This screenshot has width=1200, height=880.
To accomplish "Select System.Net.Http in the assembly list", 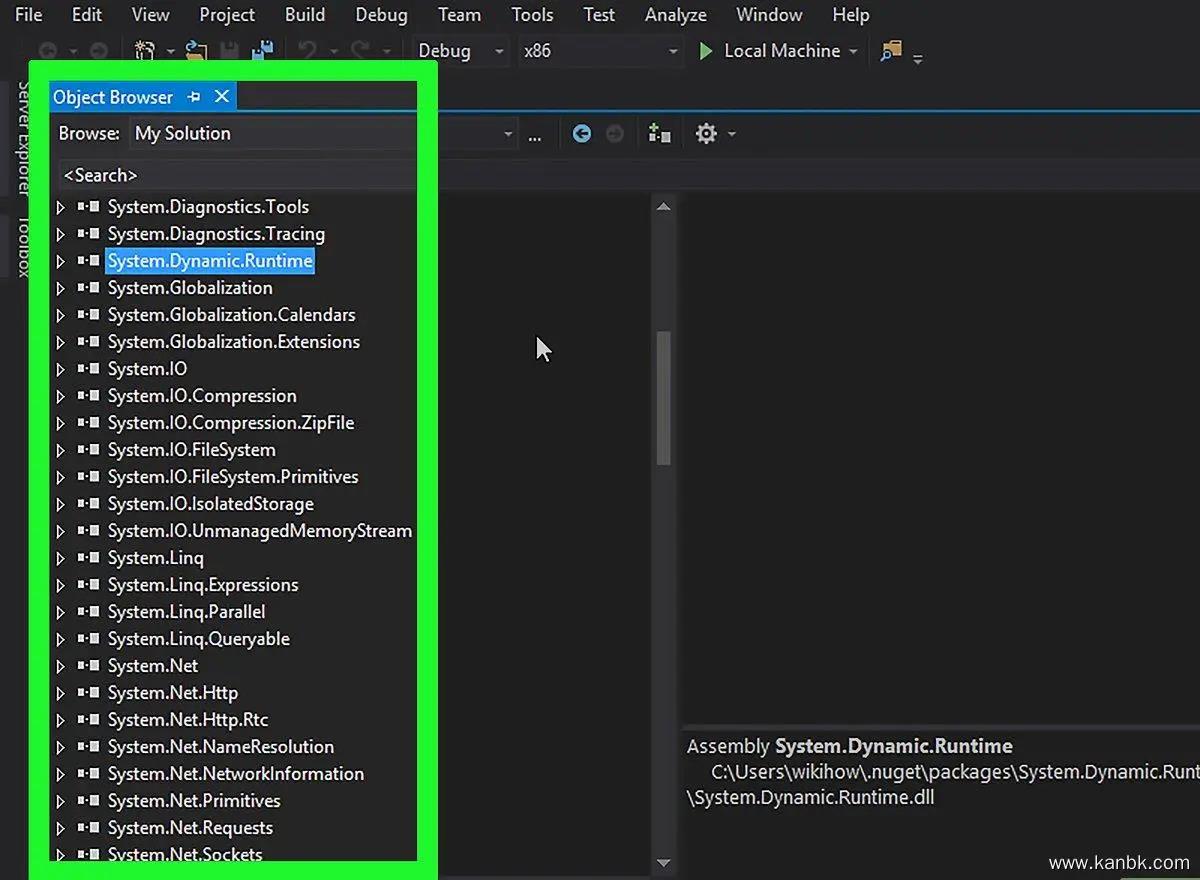I will pos(172,693).
